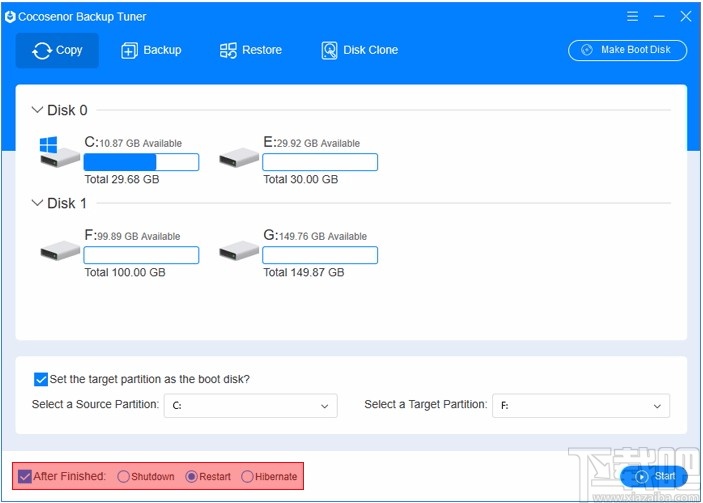Open the Source Partition dropdown

tap(251, 406)
